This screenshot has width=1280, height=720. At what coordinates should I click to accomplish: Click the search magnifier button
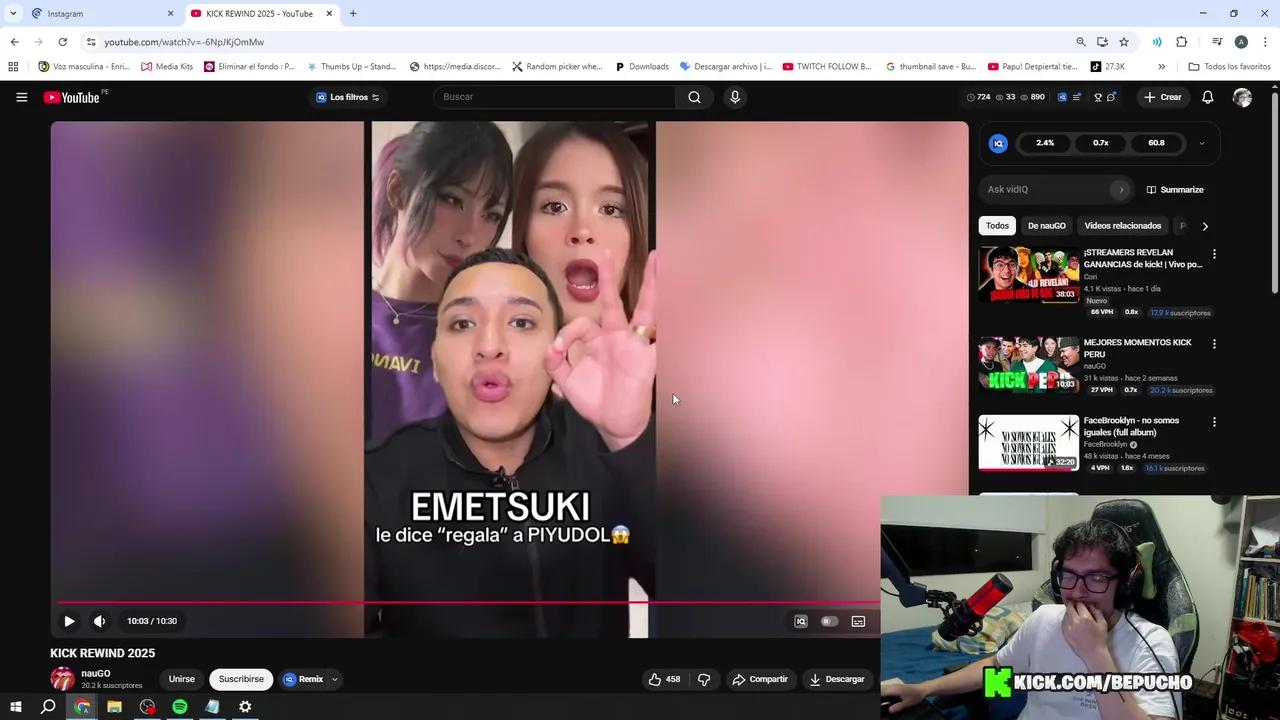(694, 97)
